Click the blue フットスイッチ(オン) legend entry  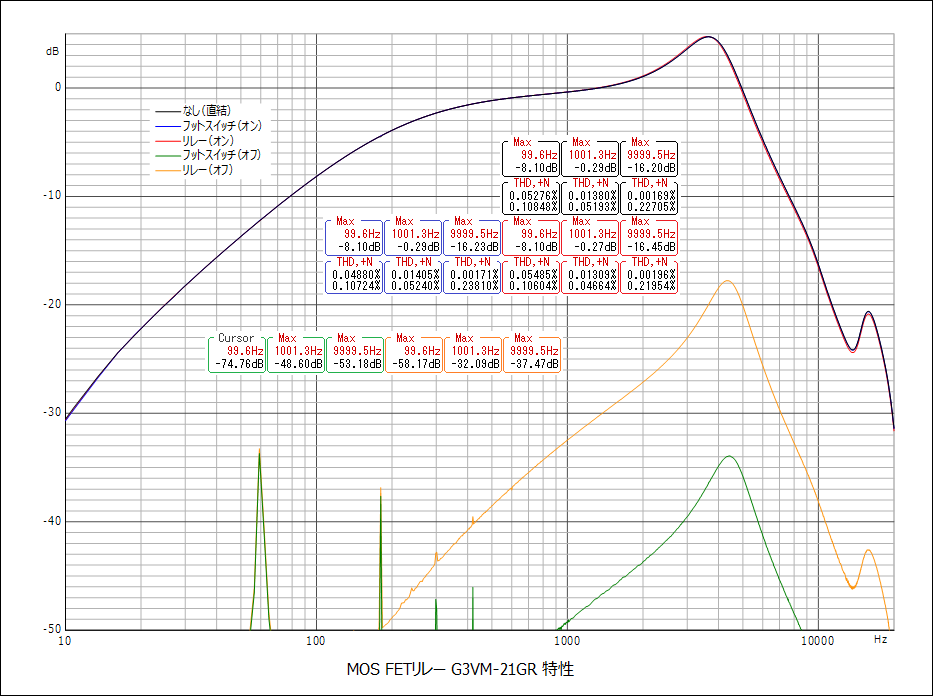(x=208, y=126)
